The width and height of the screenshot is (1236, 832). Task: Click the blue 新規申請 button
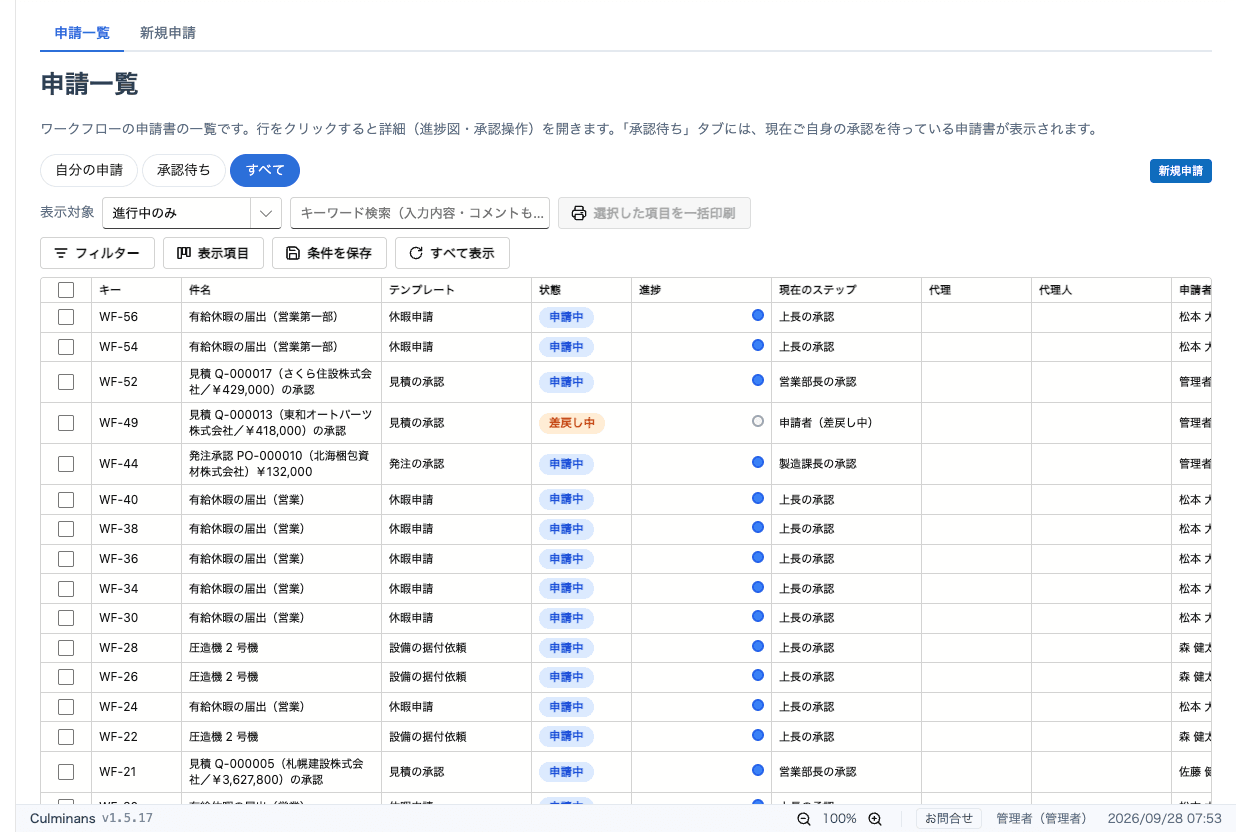[1181, 171]
